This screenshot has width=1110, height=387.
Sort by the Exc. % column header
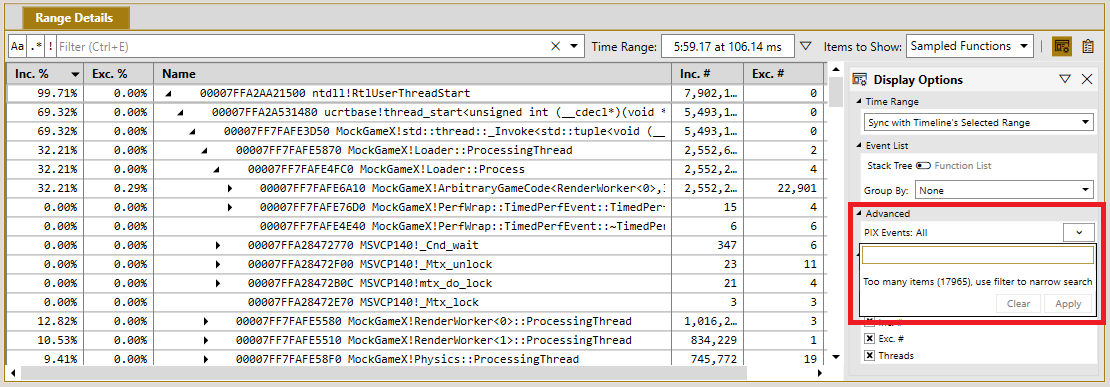[x=118, y=74]
